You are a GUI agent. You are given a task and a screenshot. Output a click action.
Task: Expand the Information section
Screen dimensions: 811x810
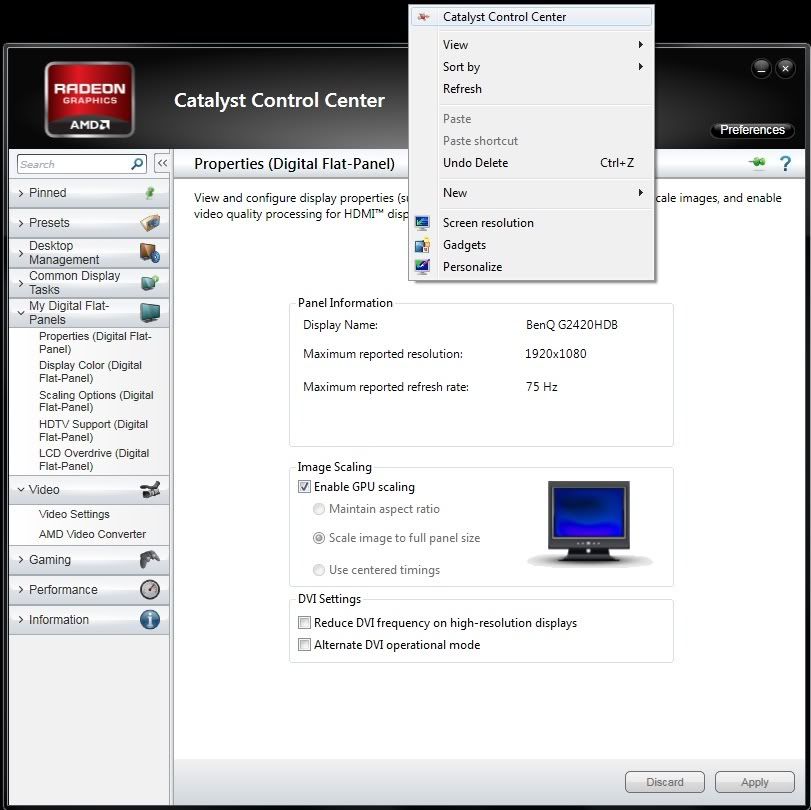(89, 620)
